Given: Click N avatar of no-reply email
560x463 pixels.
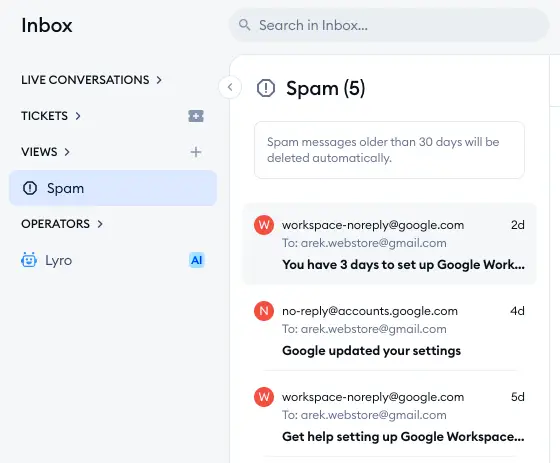Looking at the screenshot, I should tap(264, 311).
